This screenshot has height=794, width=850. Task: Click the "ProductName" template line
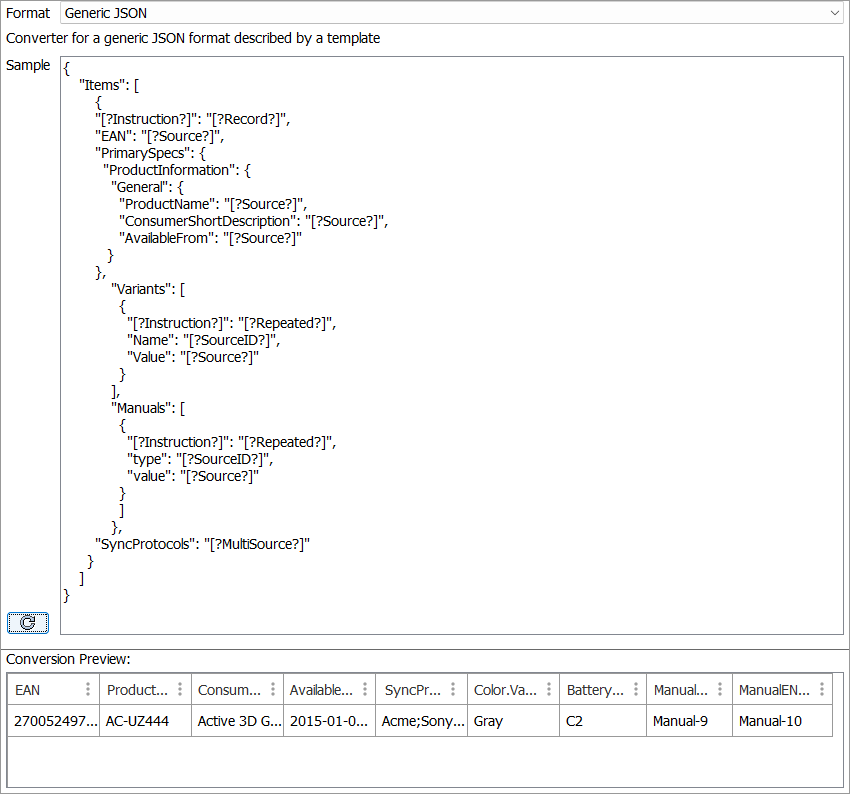[213, 204]
